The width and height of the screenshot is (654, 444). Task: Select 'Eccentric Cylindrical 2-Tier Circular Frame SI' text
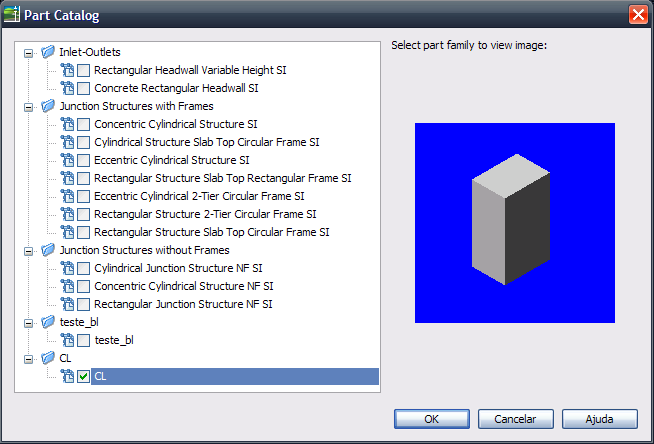pyautogui.click(x=199, y=196)
